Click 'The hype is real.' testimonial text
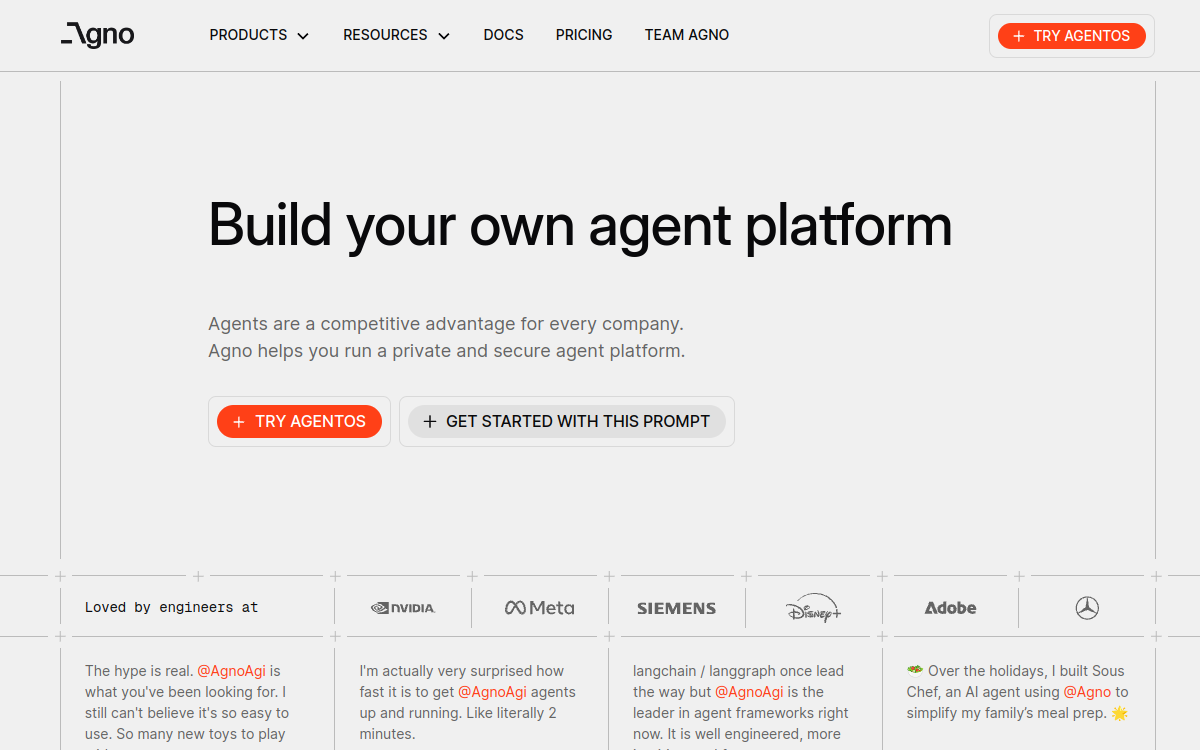Image resolution: width=1200 pixels, height=750 pixels. pyautogui.click(x=139, y=671)
